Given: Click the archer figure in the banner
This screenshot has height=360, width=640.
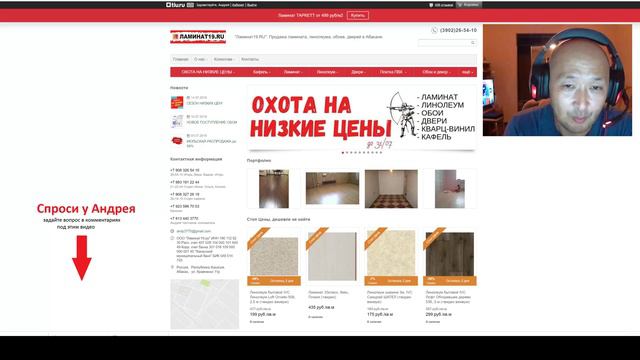Looking at the screenshot, I should coord(401,114).
